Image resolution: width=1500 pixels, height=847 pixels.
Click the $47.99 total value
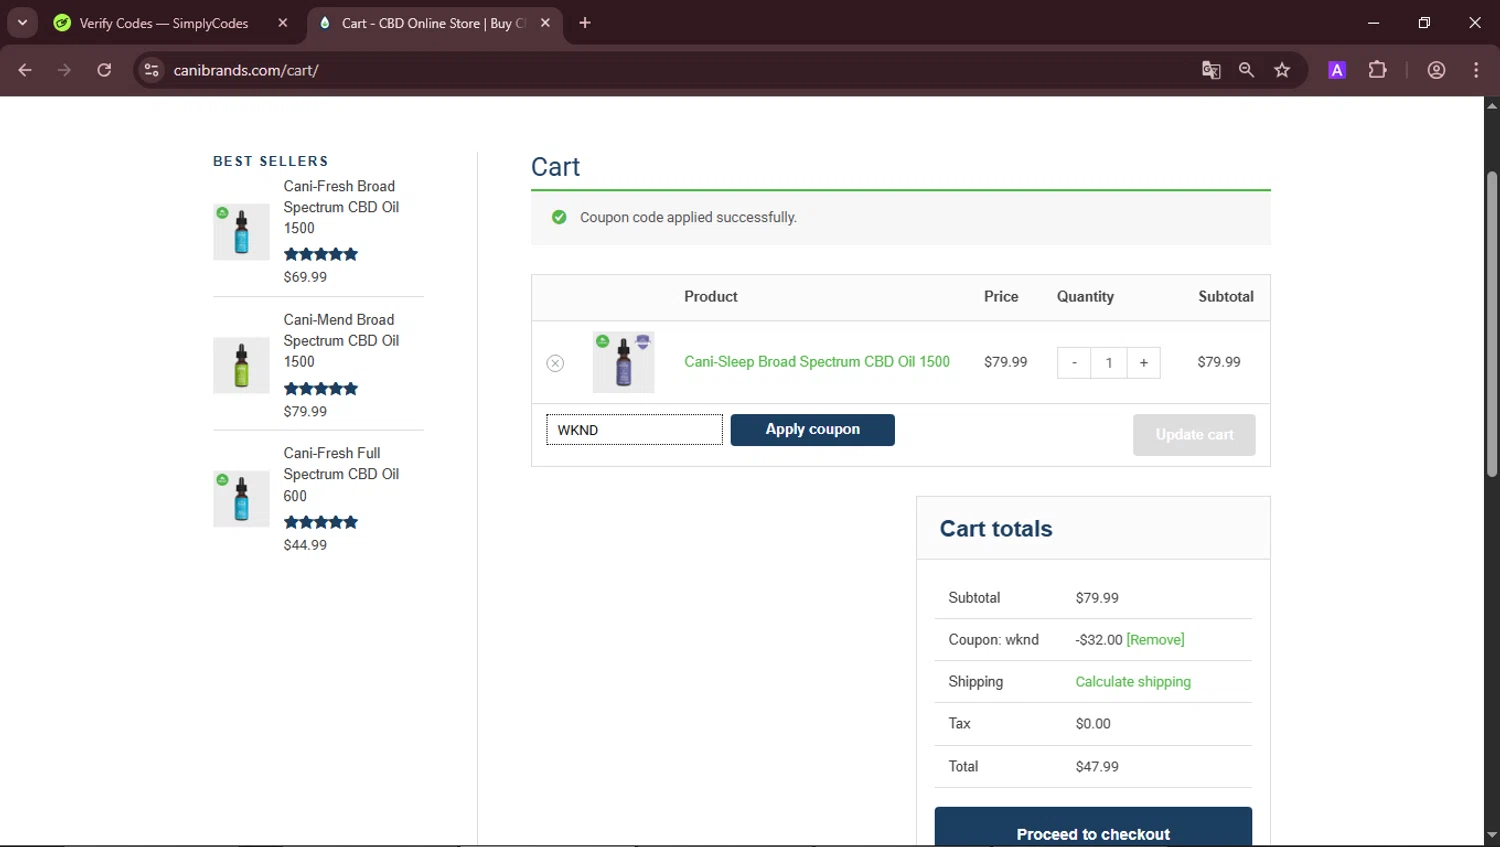1097,767
